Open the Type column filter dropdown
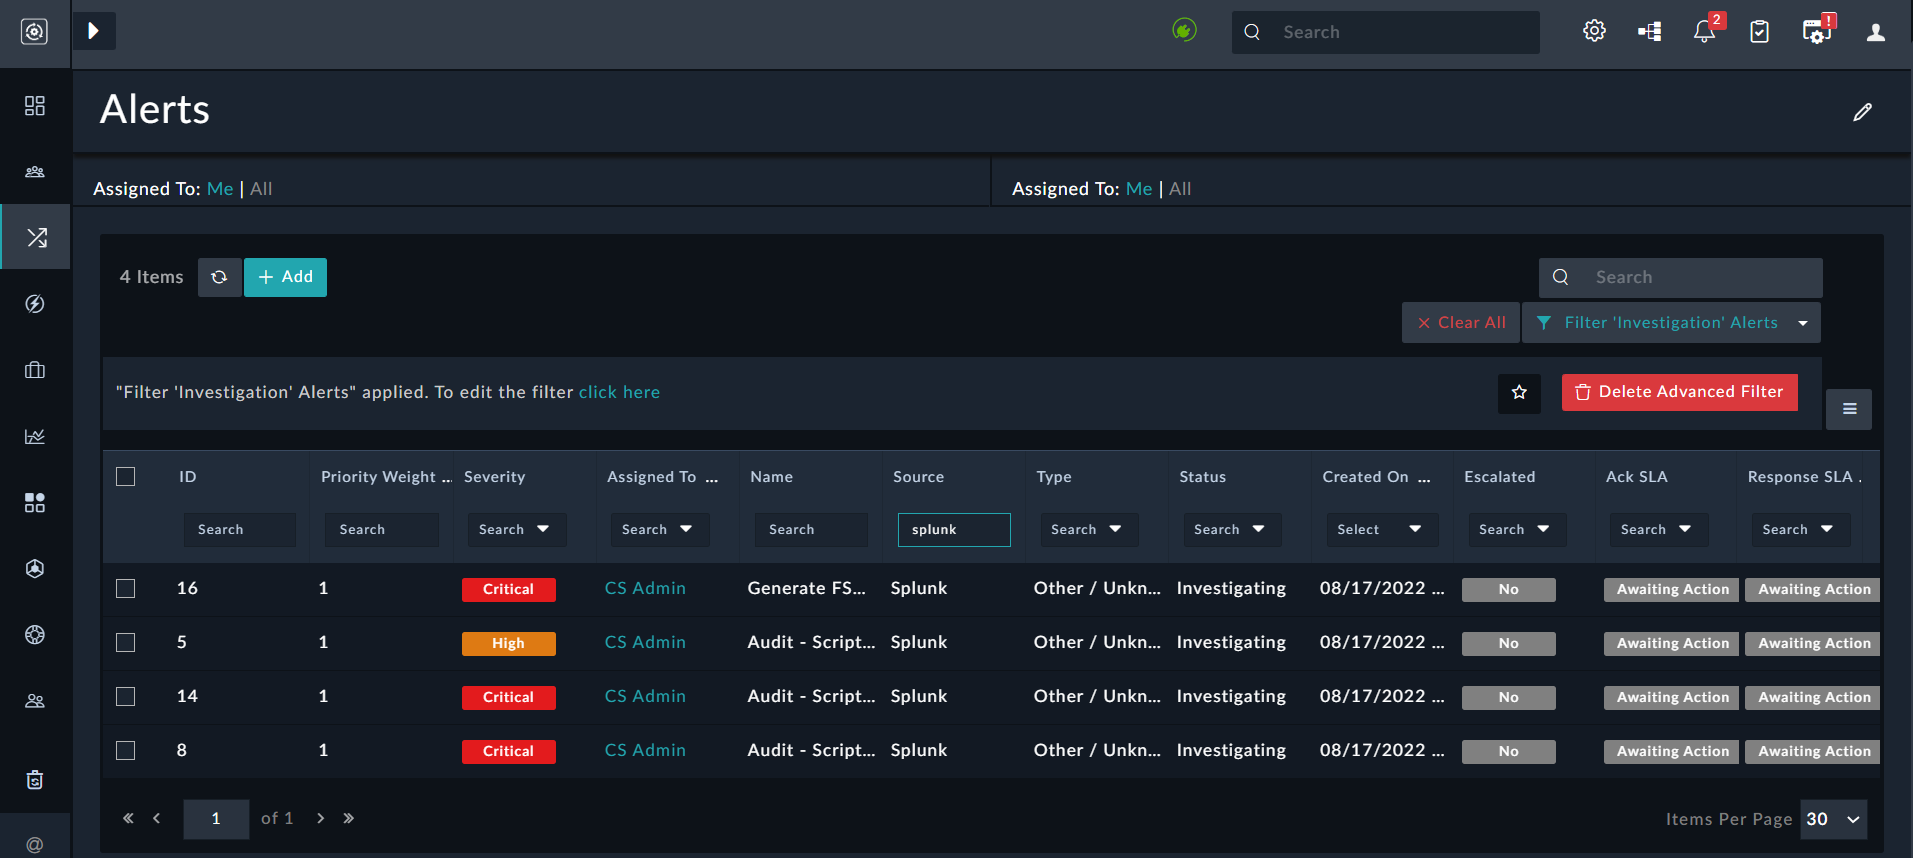 pyautogui.click(x=1088, y=529)
